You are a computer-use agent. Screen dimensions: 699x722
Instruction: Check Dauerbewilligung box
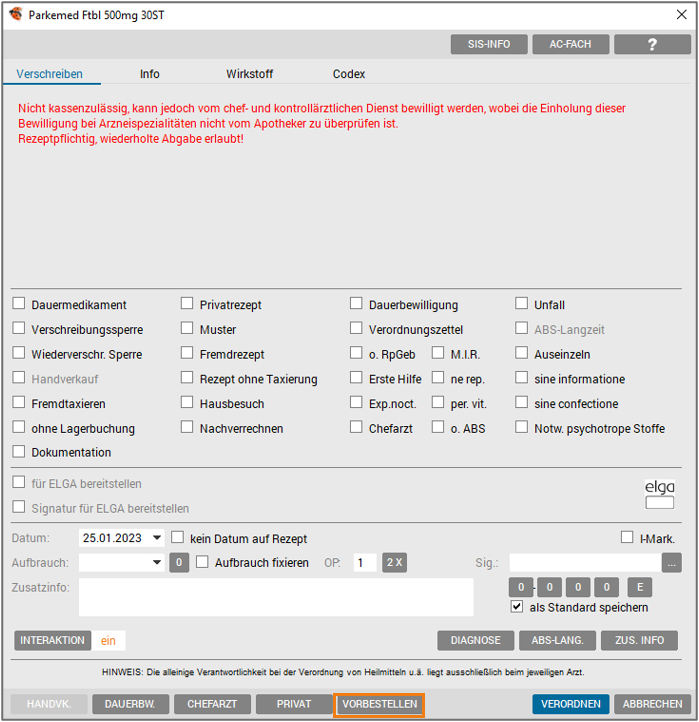point(356,303)
